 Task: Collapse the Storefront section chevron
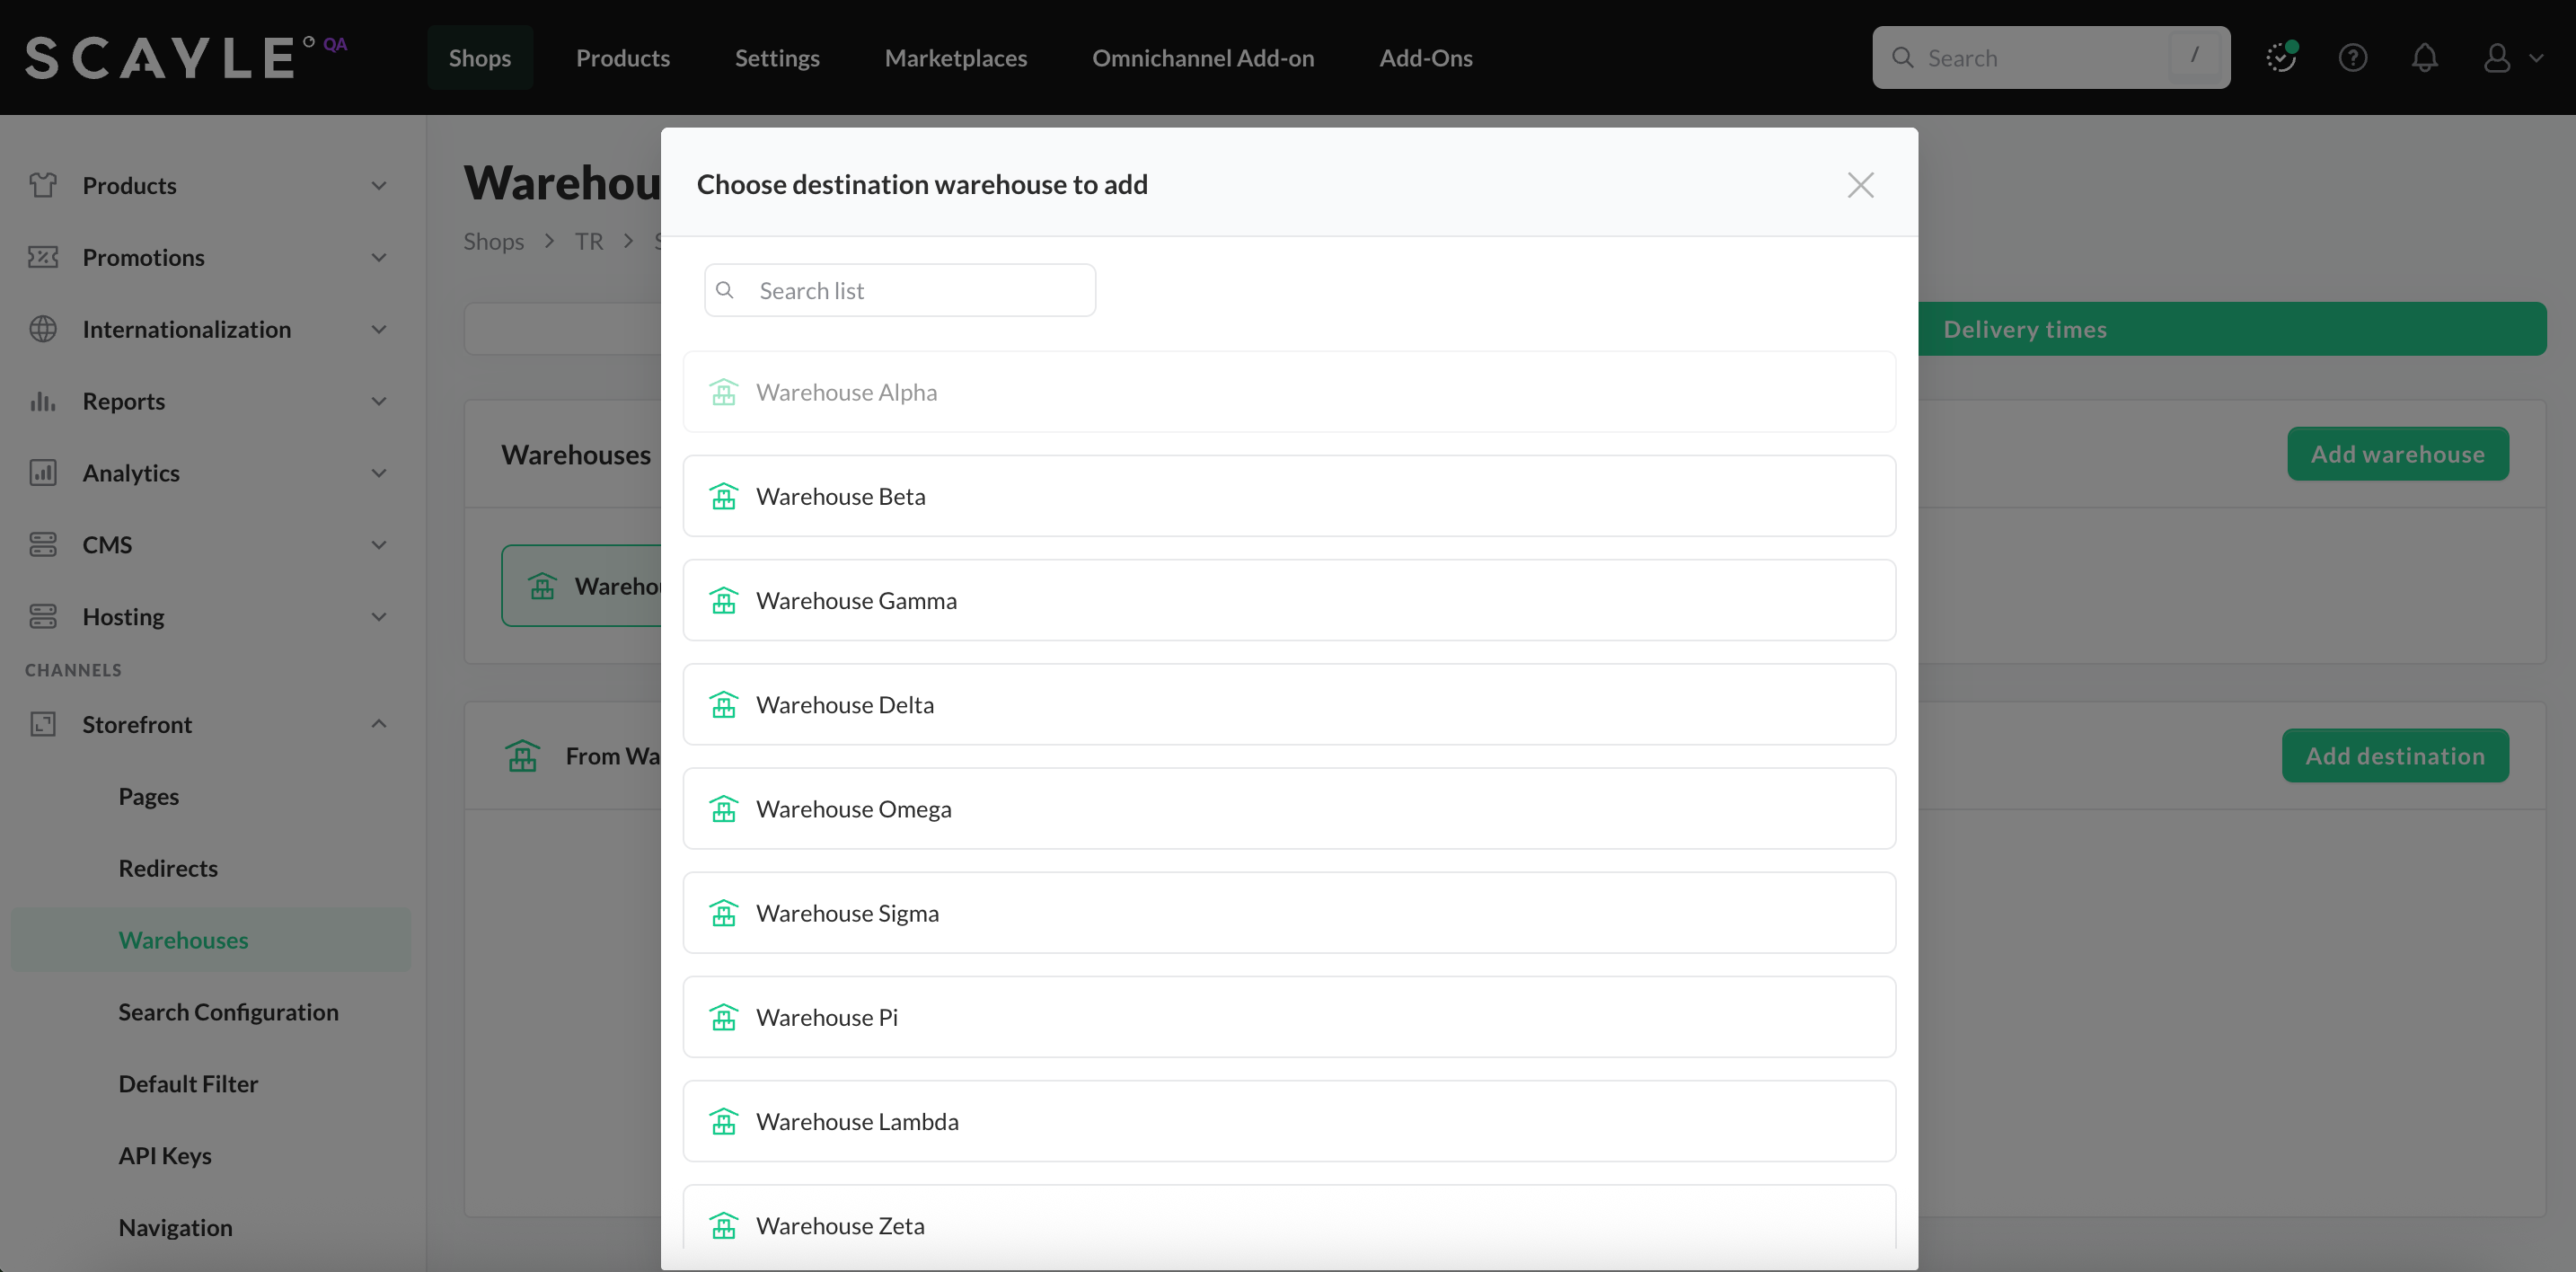click(x=378, y=724)
